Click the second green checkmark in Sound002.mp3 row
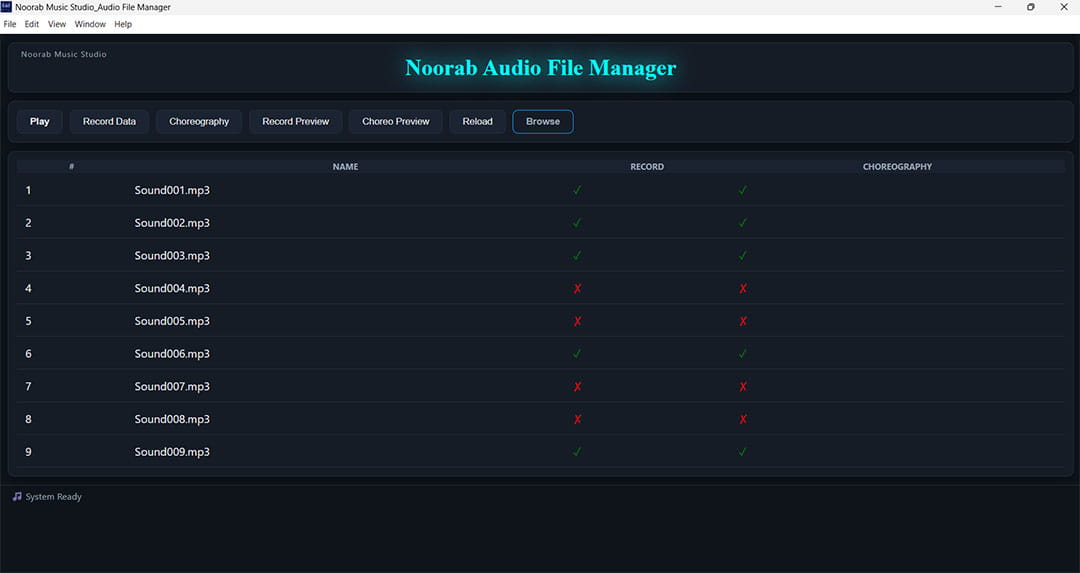The image size is (1080, 573). (742, 222)
